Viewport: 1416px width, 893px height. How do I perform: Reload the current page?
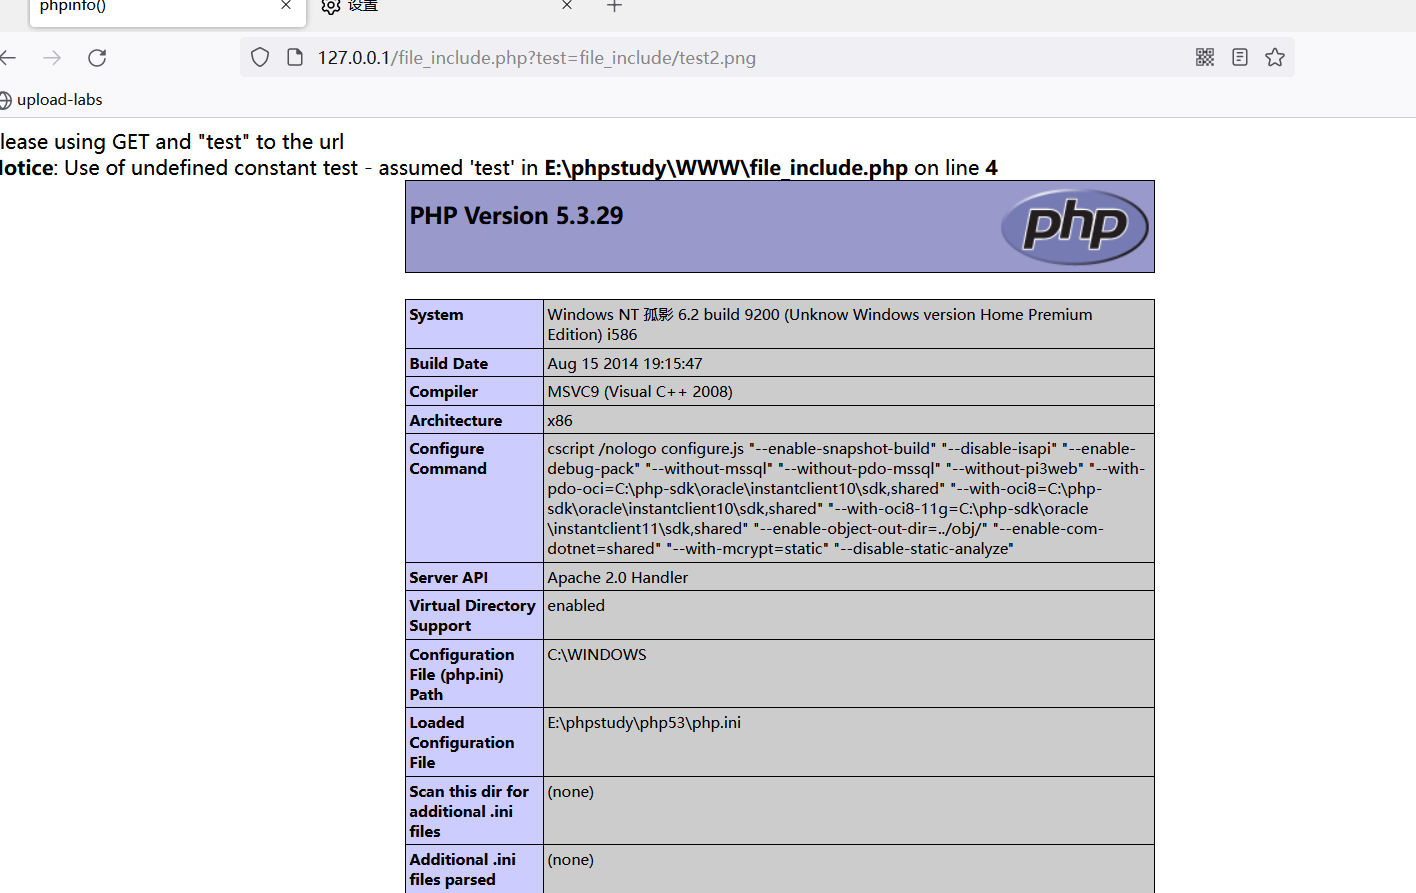pos(97,58)
